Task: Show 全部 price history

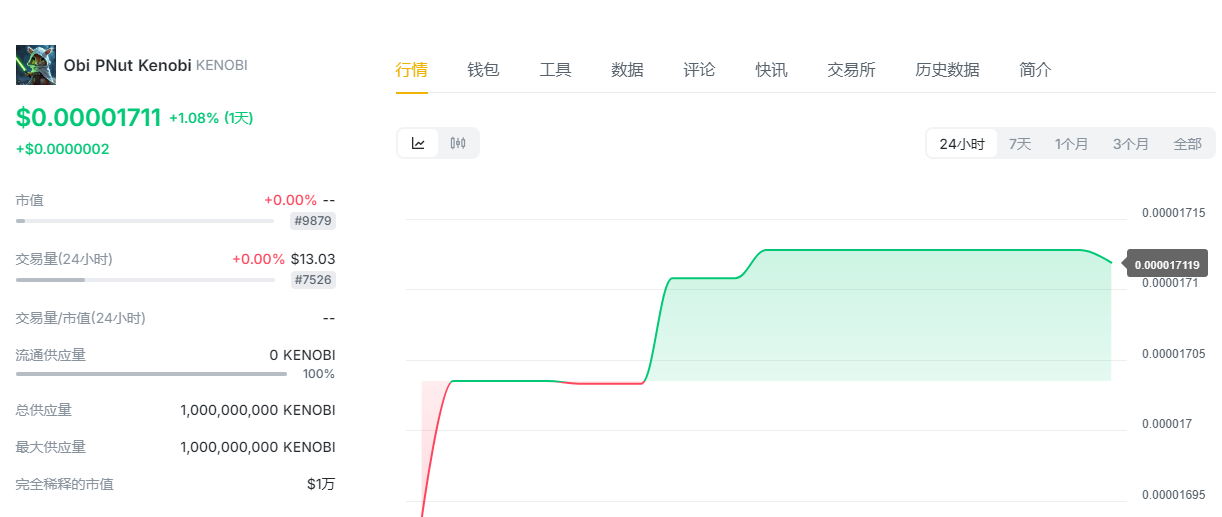Action: coord(1187,144)
